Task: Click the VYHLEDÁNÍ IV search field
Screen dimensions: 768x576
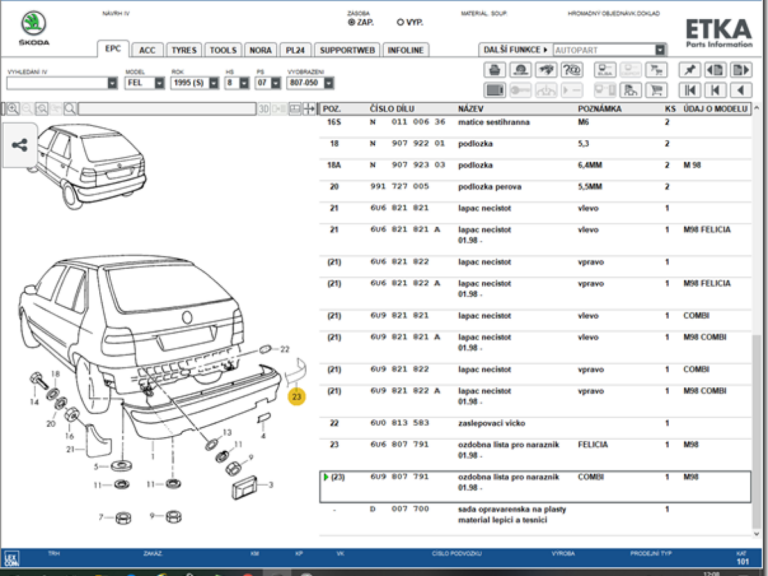Action: [56, 83]
